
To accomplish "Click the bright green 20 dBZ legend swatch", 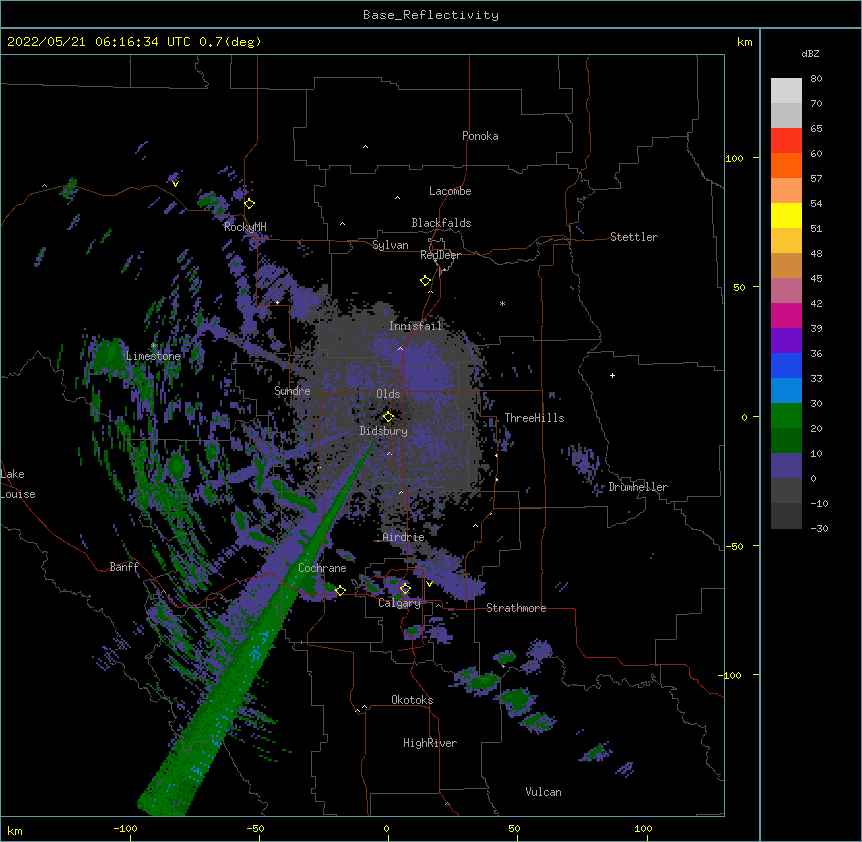I will [x=786, y=416].
